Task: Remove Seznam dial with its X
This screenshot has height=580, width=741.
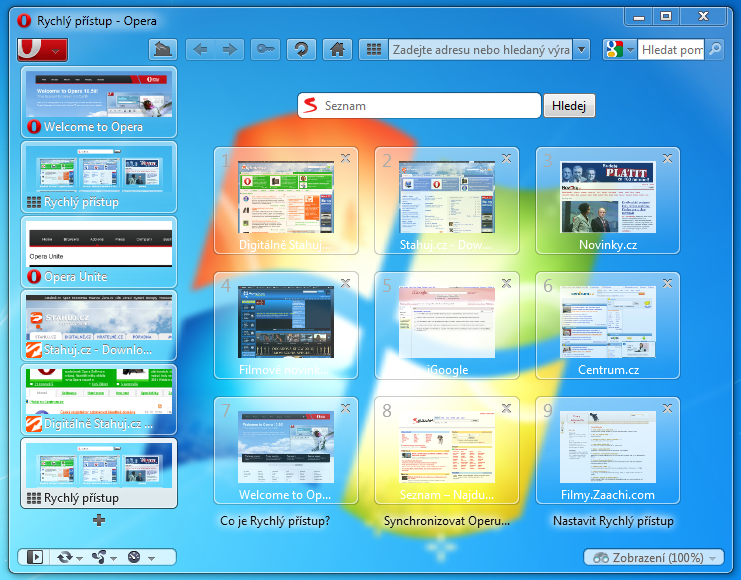Action: click(506, 408)
